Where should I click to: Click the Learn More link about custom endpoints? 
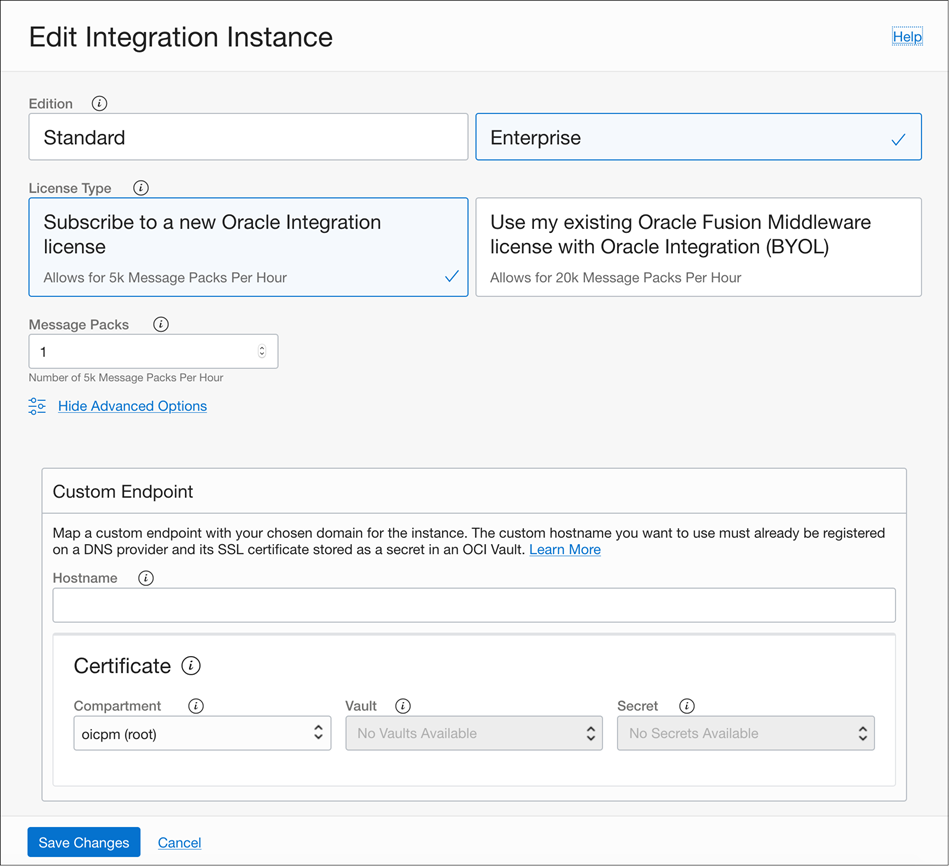pos(565,549)
